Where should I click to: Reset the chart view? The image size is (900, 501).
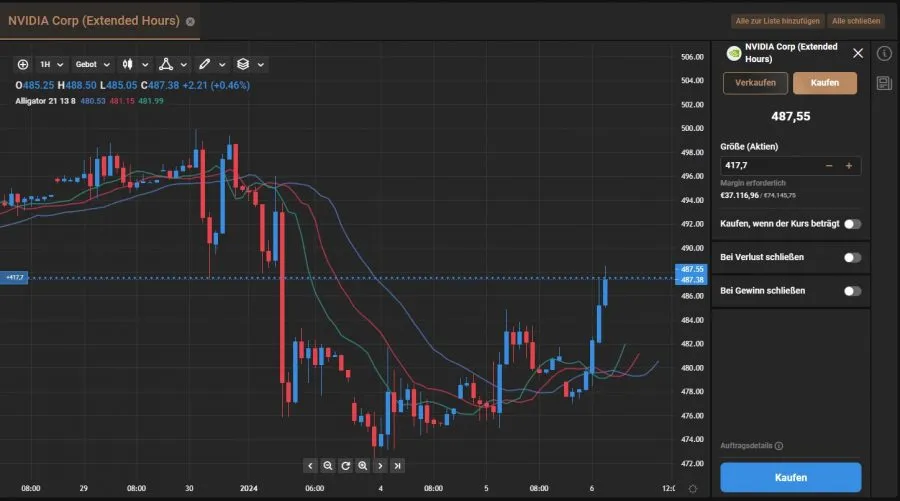pos(345,465)
